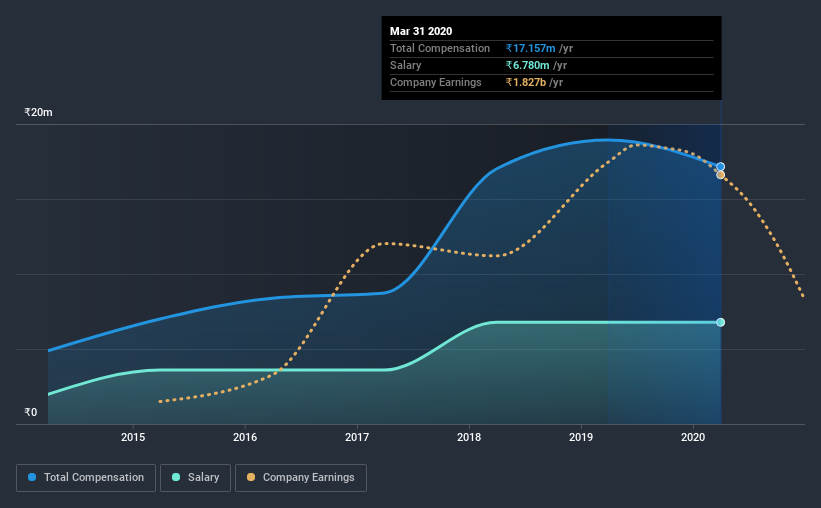Select the orange Company Earnings data point marker
821x508 pixels.
click(x=720, y=175)
